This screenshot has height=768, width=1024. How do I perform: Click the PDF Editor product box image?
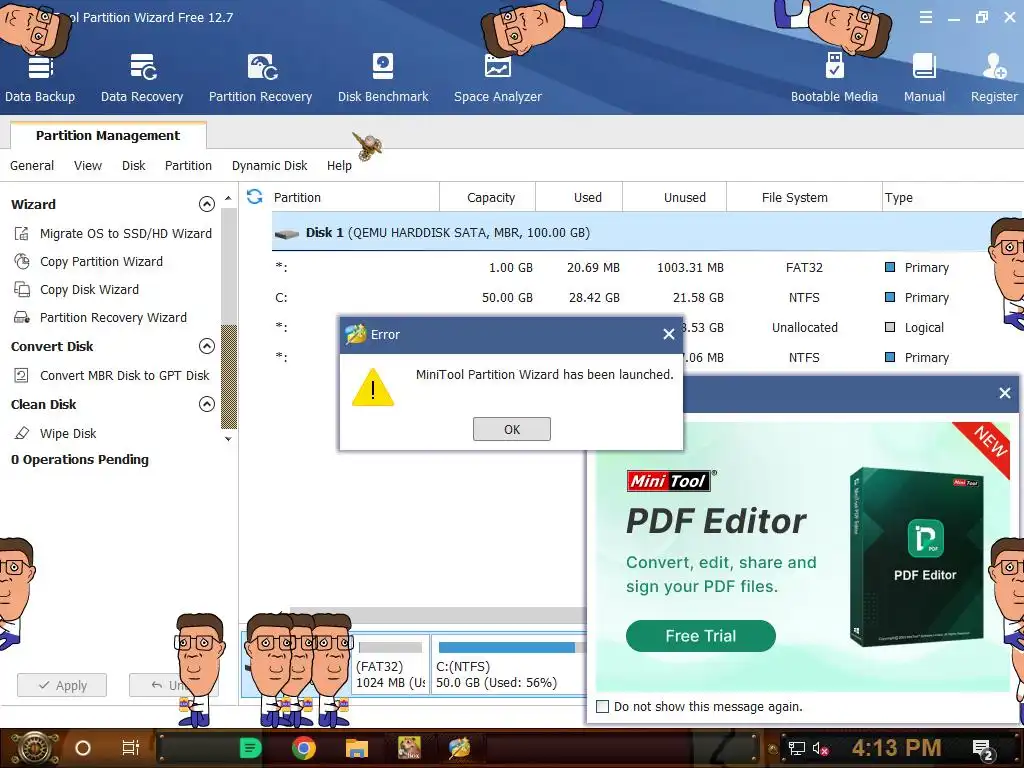pos(917,557)
